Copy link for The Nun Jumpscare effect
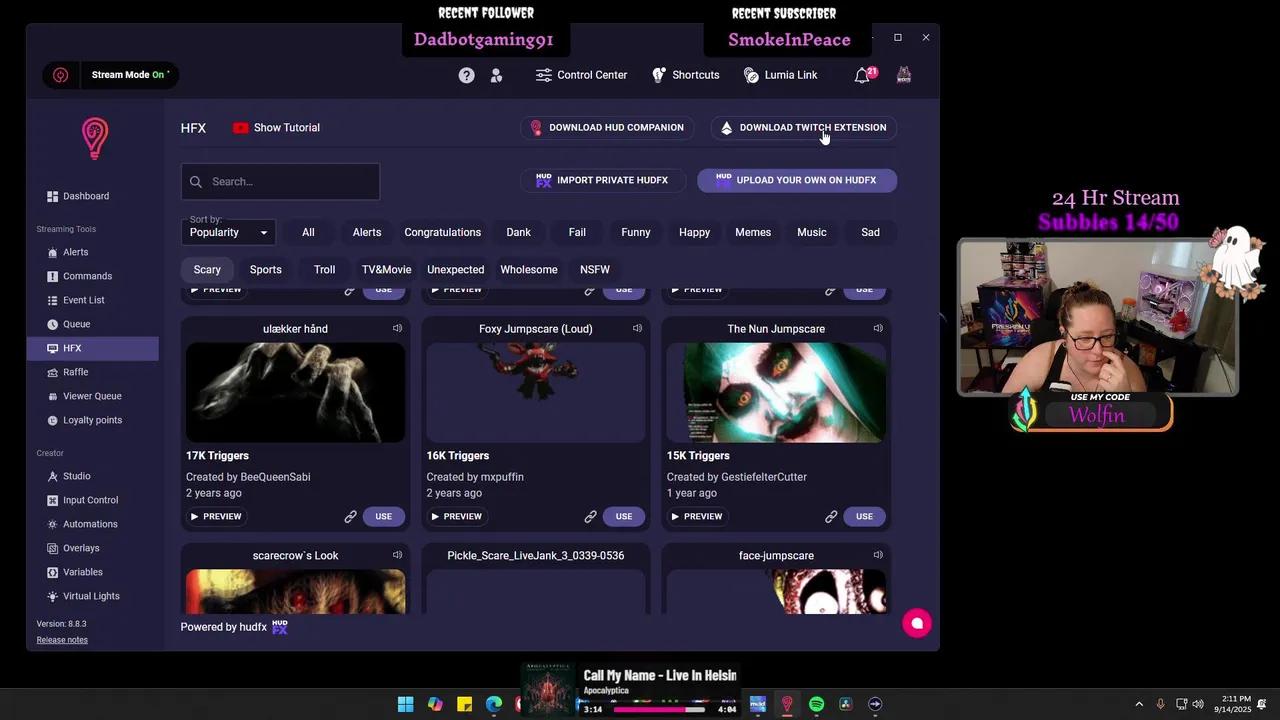The image size is (1280, 720). [x=831, y=516]
